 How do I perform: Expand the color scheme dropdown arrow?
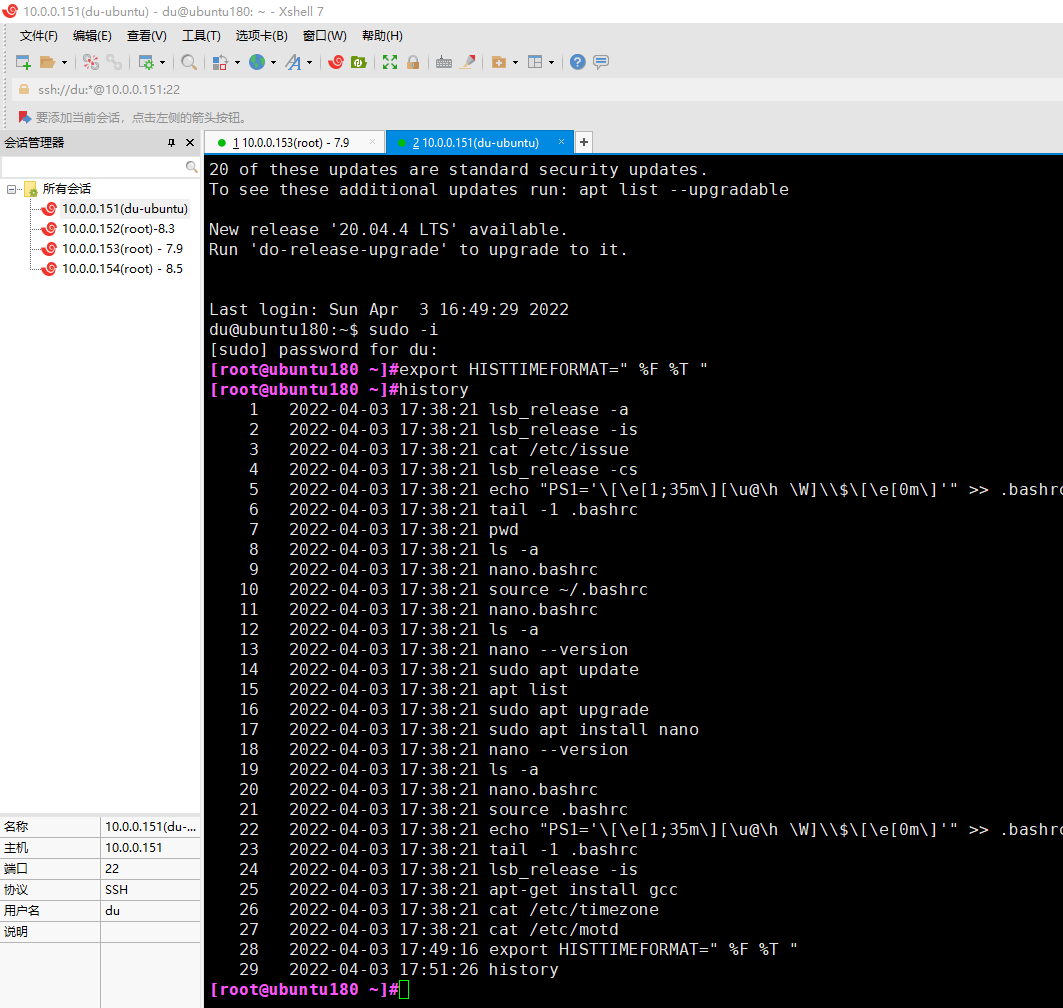coord(237,62)
